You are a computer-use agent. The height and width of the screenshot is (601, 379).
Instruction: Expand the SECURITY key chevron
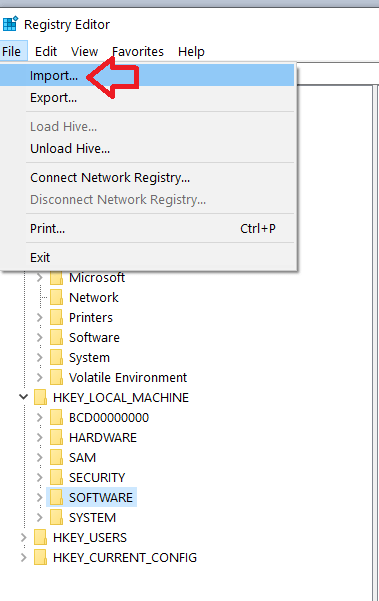coord(40,478)
